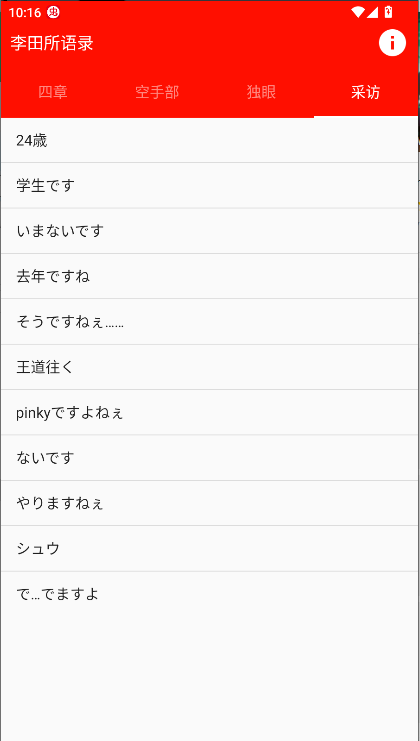The width and height of the screenshot is (420, 741).
Task: Tap the 学生です list entry
Action: click(209, 186)
